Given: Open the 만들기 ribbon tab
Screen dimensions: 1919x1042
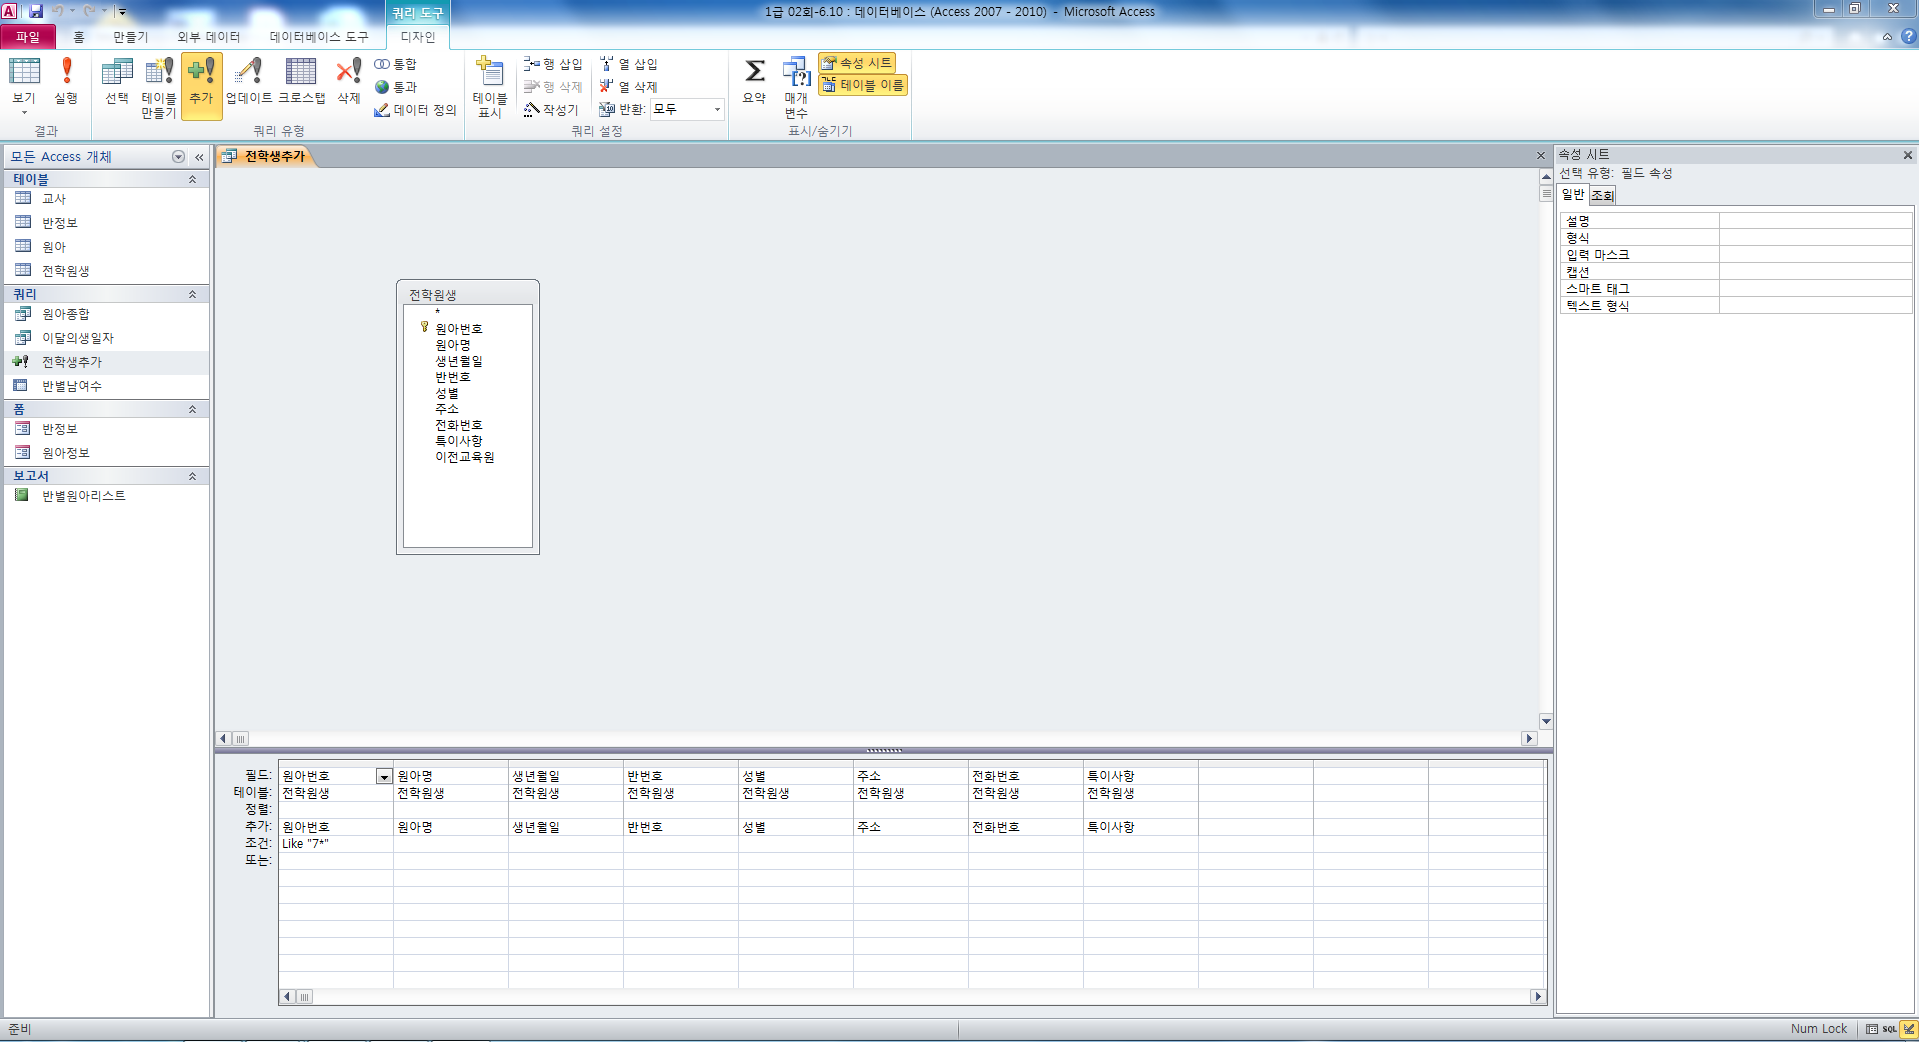Looking at the screenshot, I should pyautogui.click(x=130, y=37).
